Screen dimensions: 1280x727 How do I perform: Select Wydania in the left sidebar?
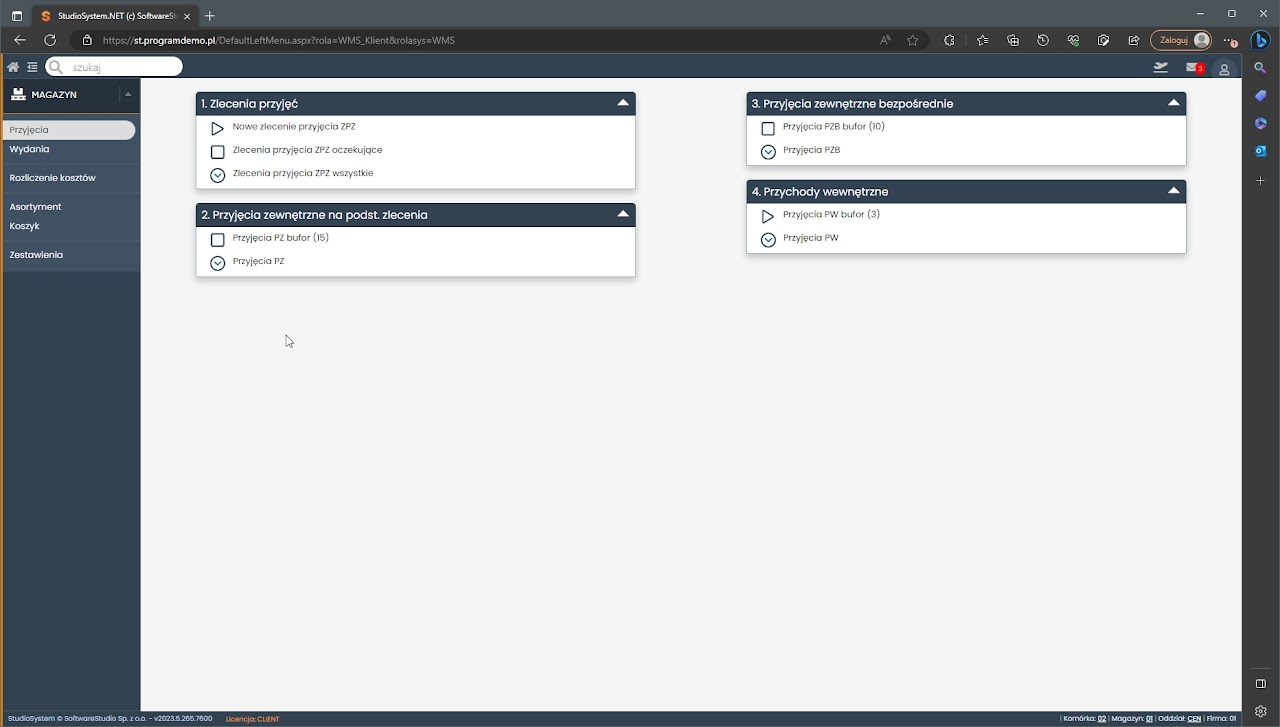[29, 149]
